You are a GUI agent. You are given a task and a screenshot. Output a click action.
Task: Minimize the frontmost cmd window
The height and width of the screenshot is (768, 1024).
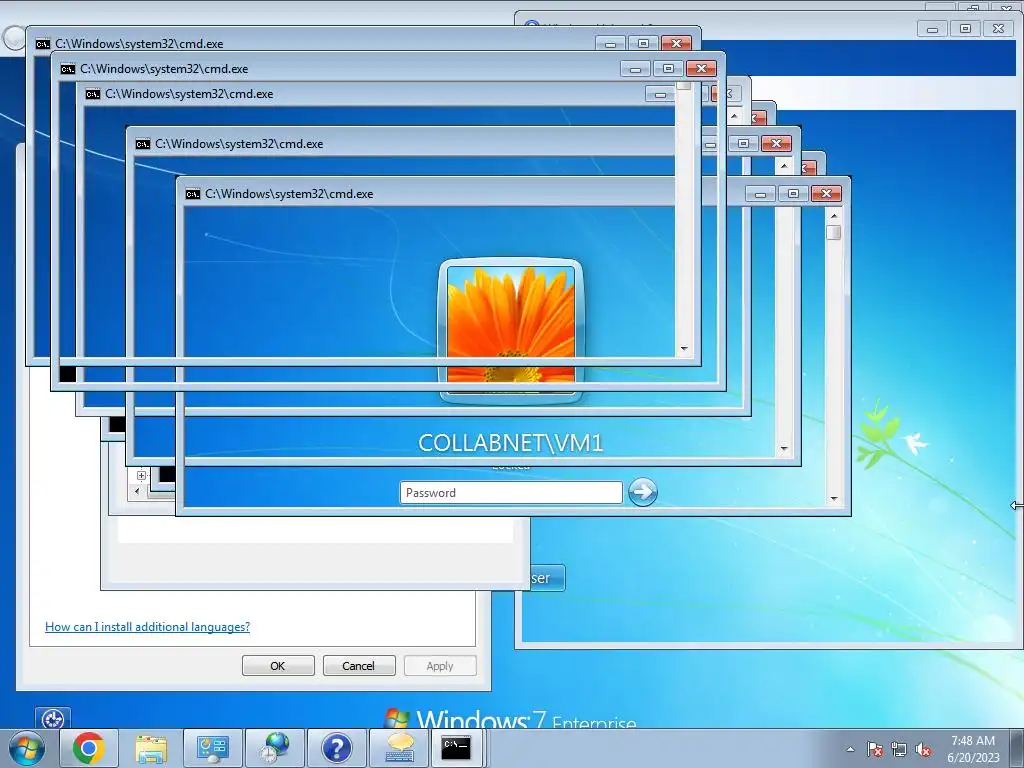click(760, 194)
